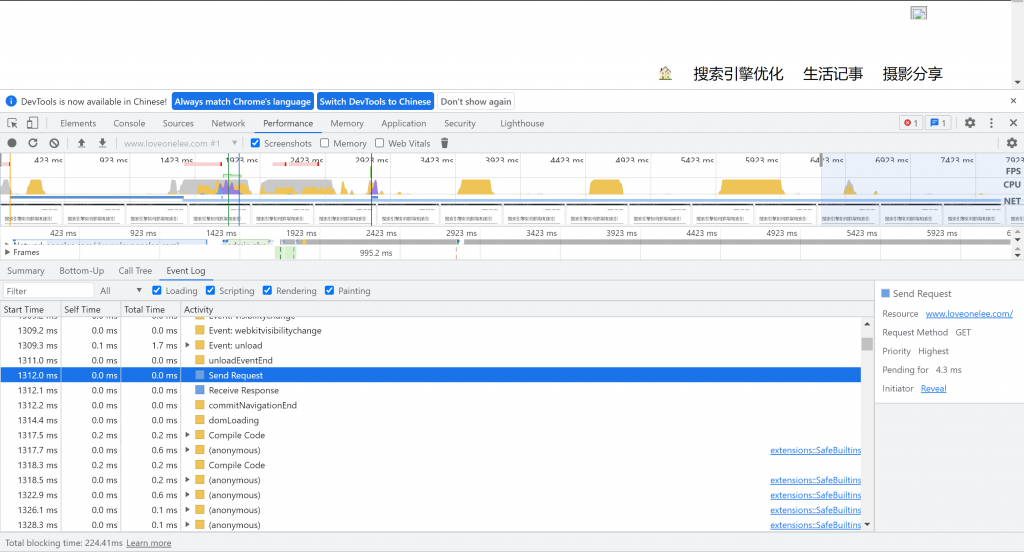Open capture settings gear in Performance toolbar
The width and height of the screenshot is (1024, 552).
pos(1012,143)
